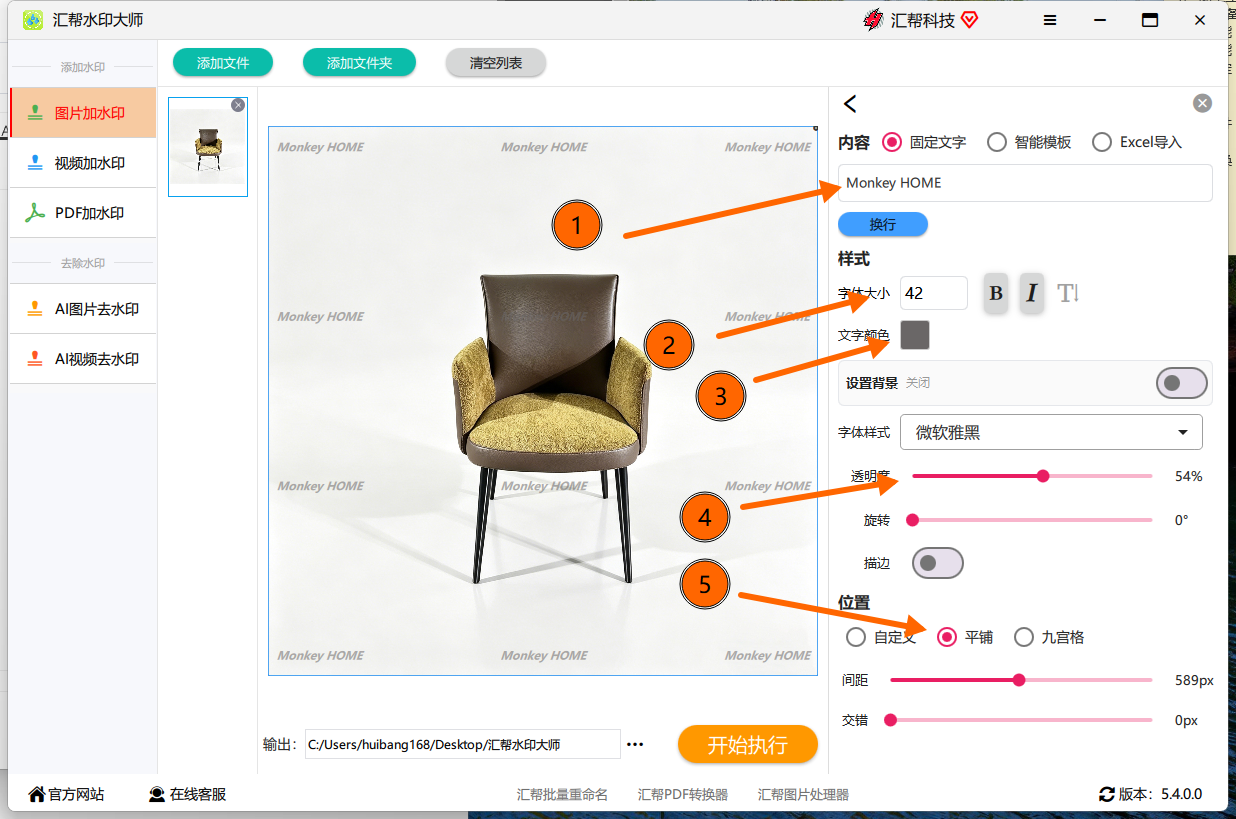Close the watermark settings panel

[x=1202, y=103]
